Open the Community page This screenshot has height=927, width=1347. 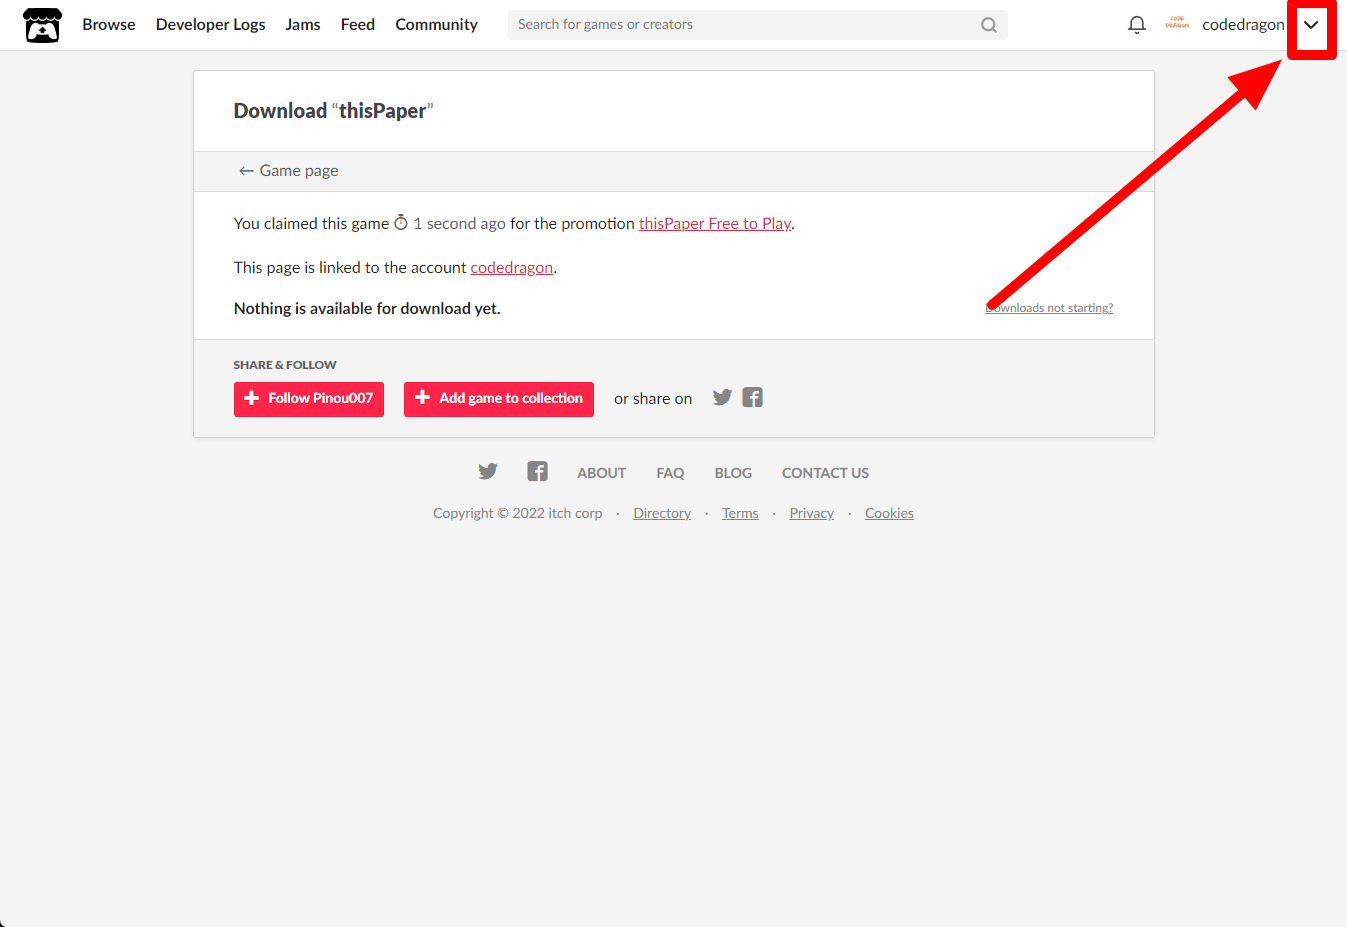[x=437, y=25]
